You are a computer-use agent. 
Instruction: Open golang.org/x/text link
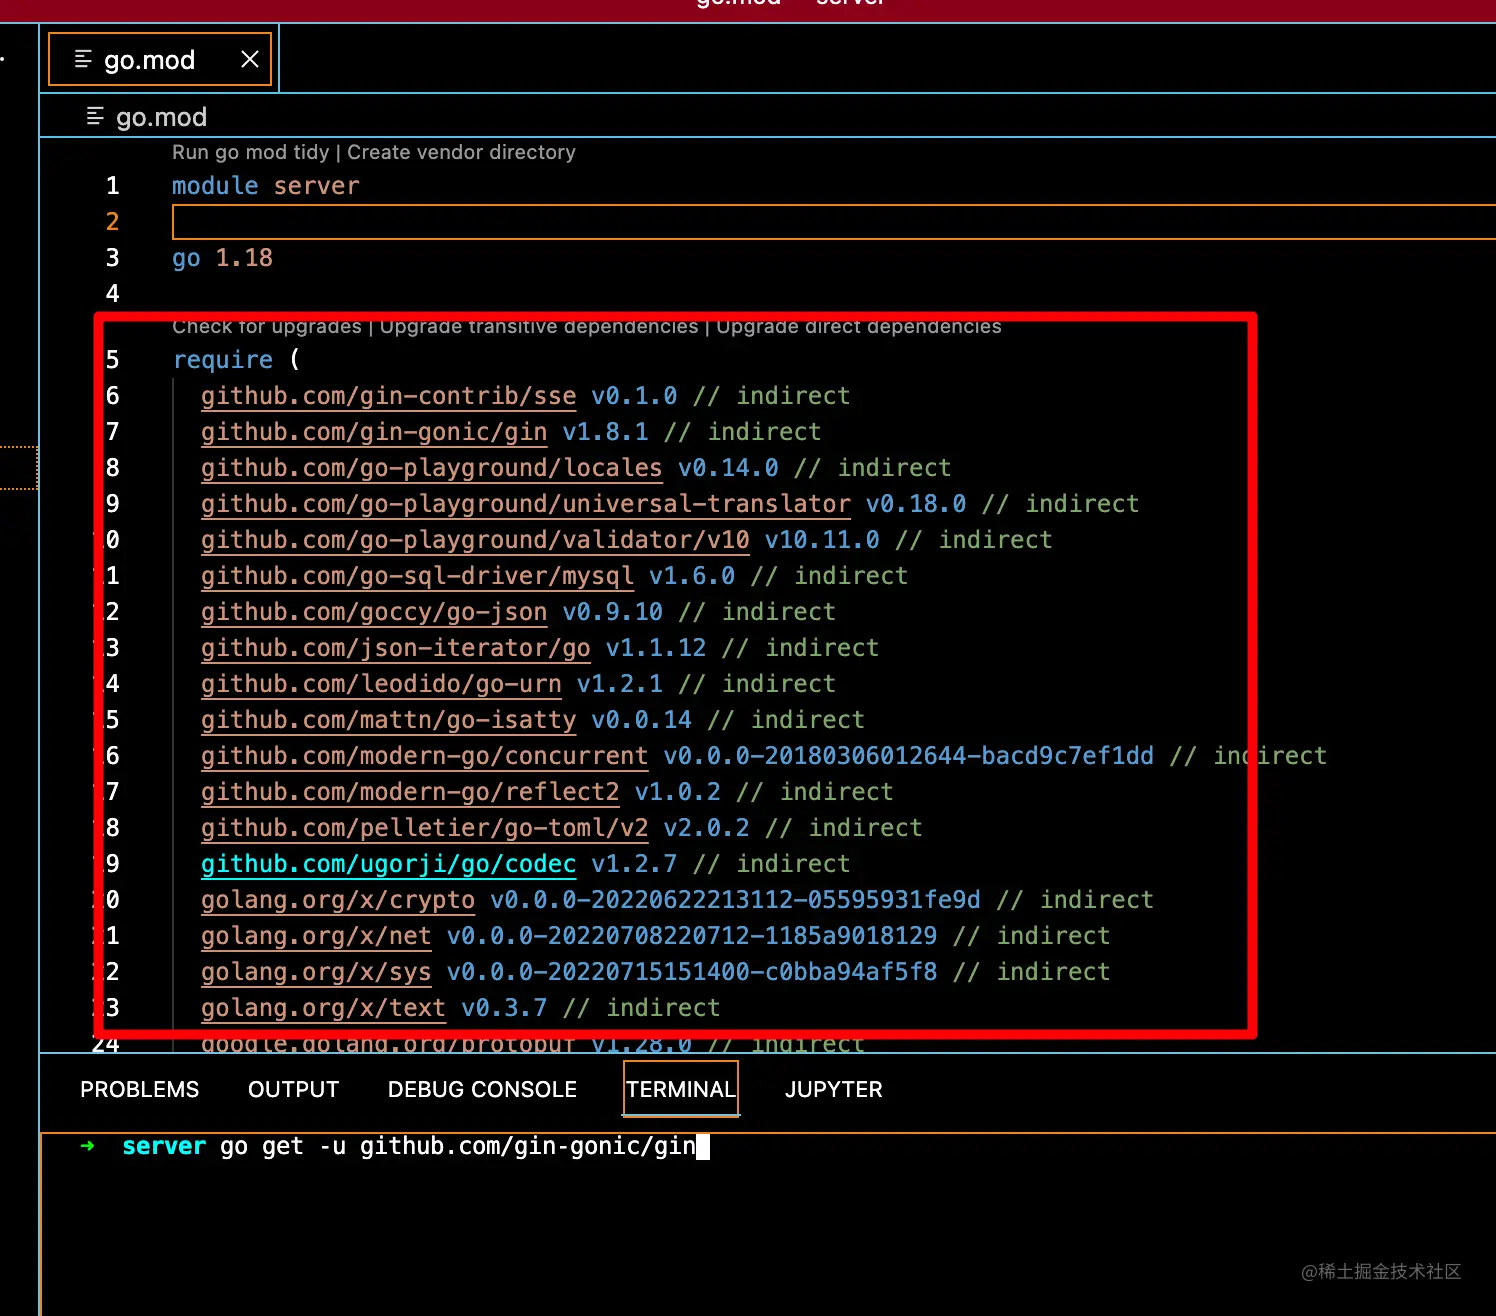pos(323,1008)
